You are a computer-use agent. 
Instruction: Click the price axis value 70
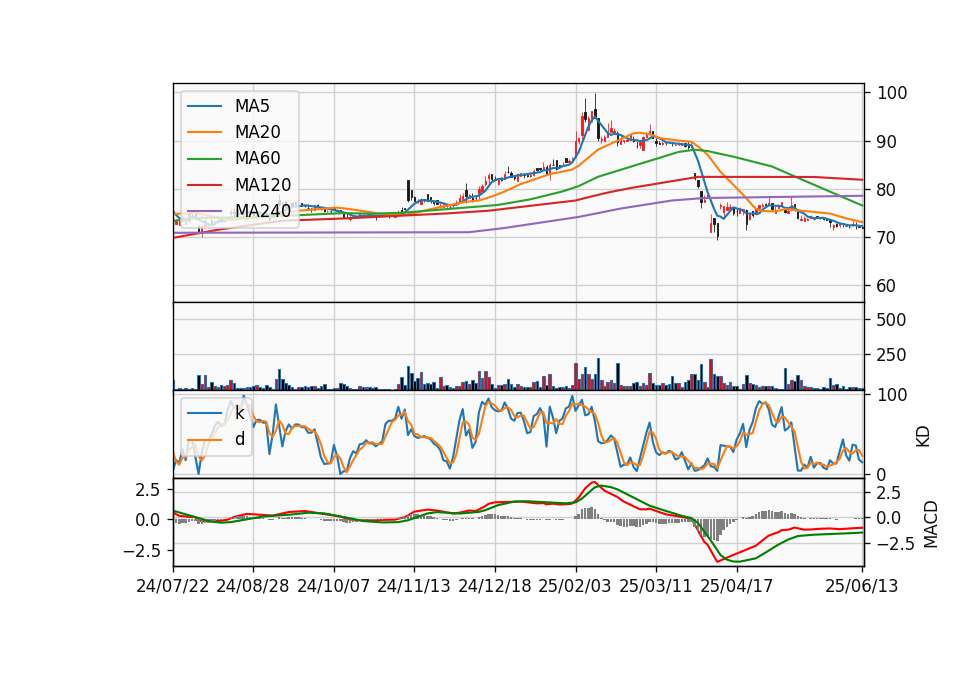[x=887, y=238]
